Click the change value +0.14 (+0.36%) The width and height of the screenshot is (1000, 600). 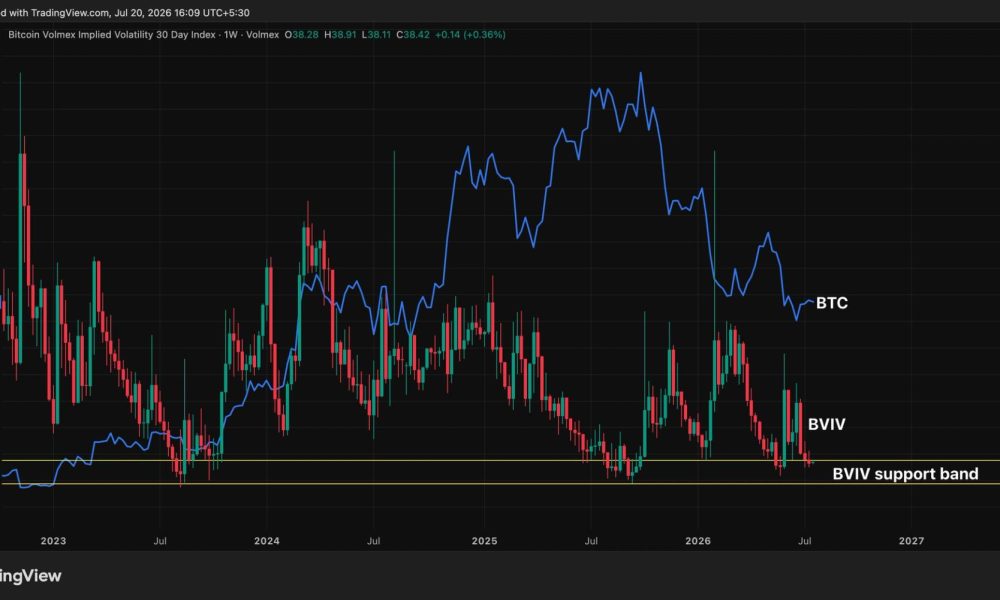point(470,34)
